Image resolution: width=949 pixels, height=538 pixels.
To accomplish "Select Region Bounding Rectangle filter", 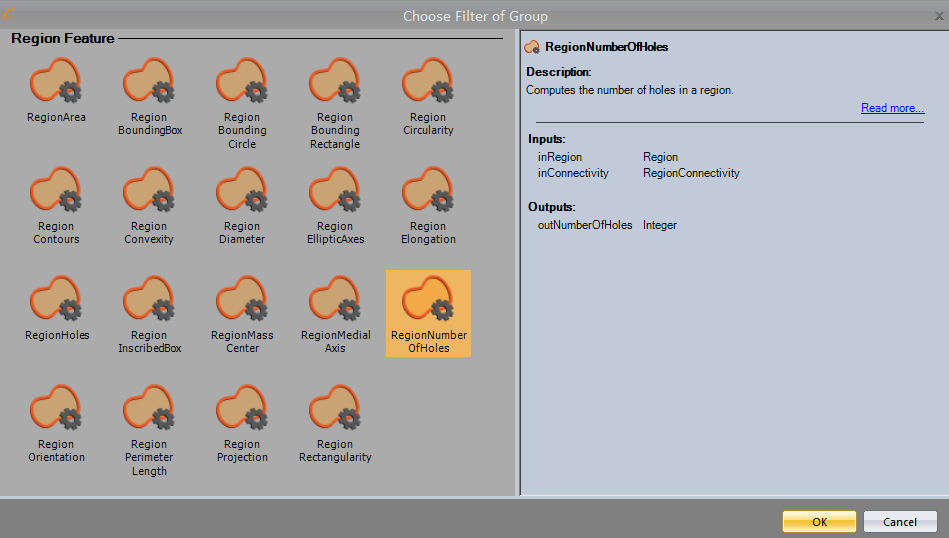I will 335,82.
